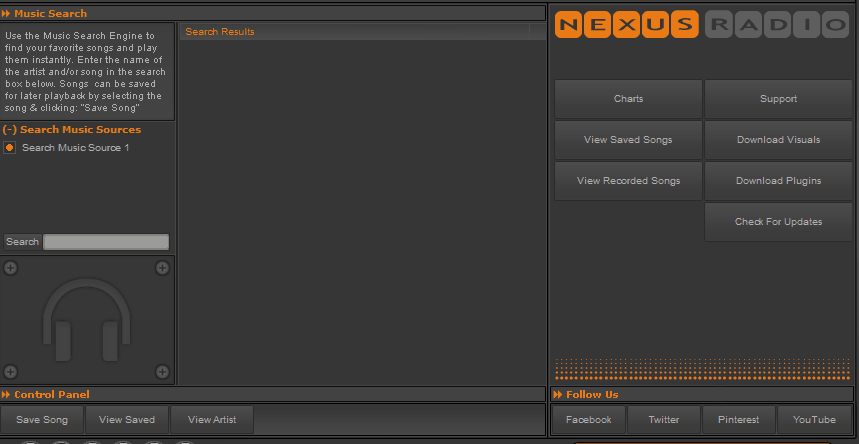Screen dimensions: 859x444
Task: Click Download Visuals button
Action: (778, 140)
